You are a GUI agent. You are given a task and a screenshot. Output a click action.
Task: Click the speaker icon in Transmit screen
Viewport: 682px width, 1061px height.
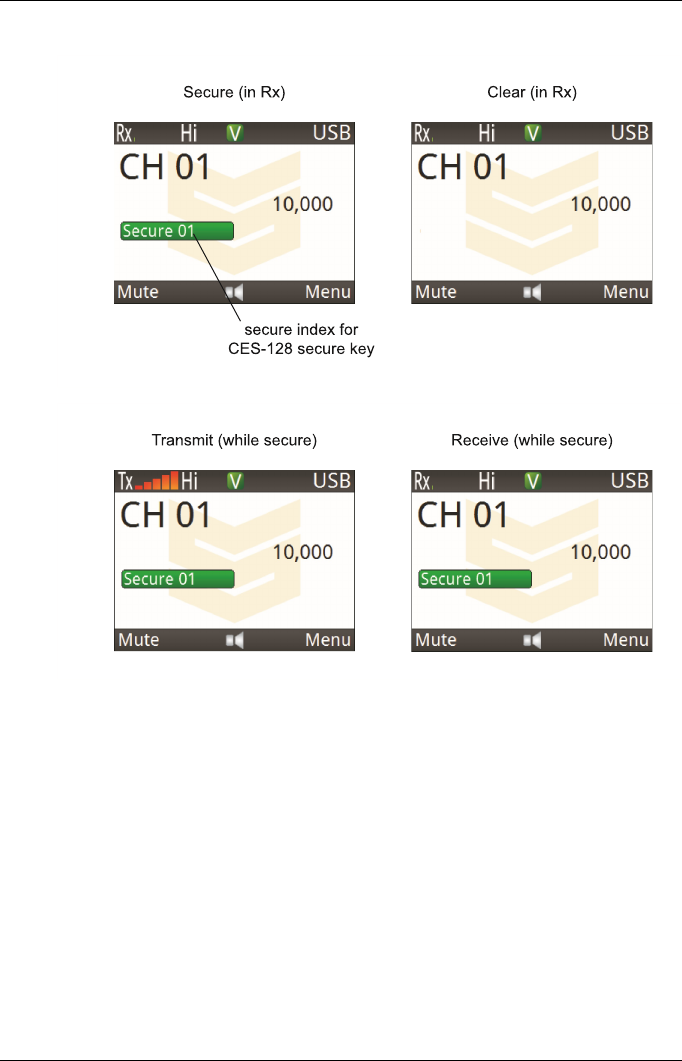(235, 640)
